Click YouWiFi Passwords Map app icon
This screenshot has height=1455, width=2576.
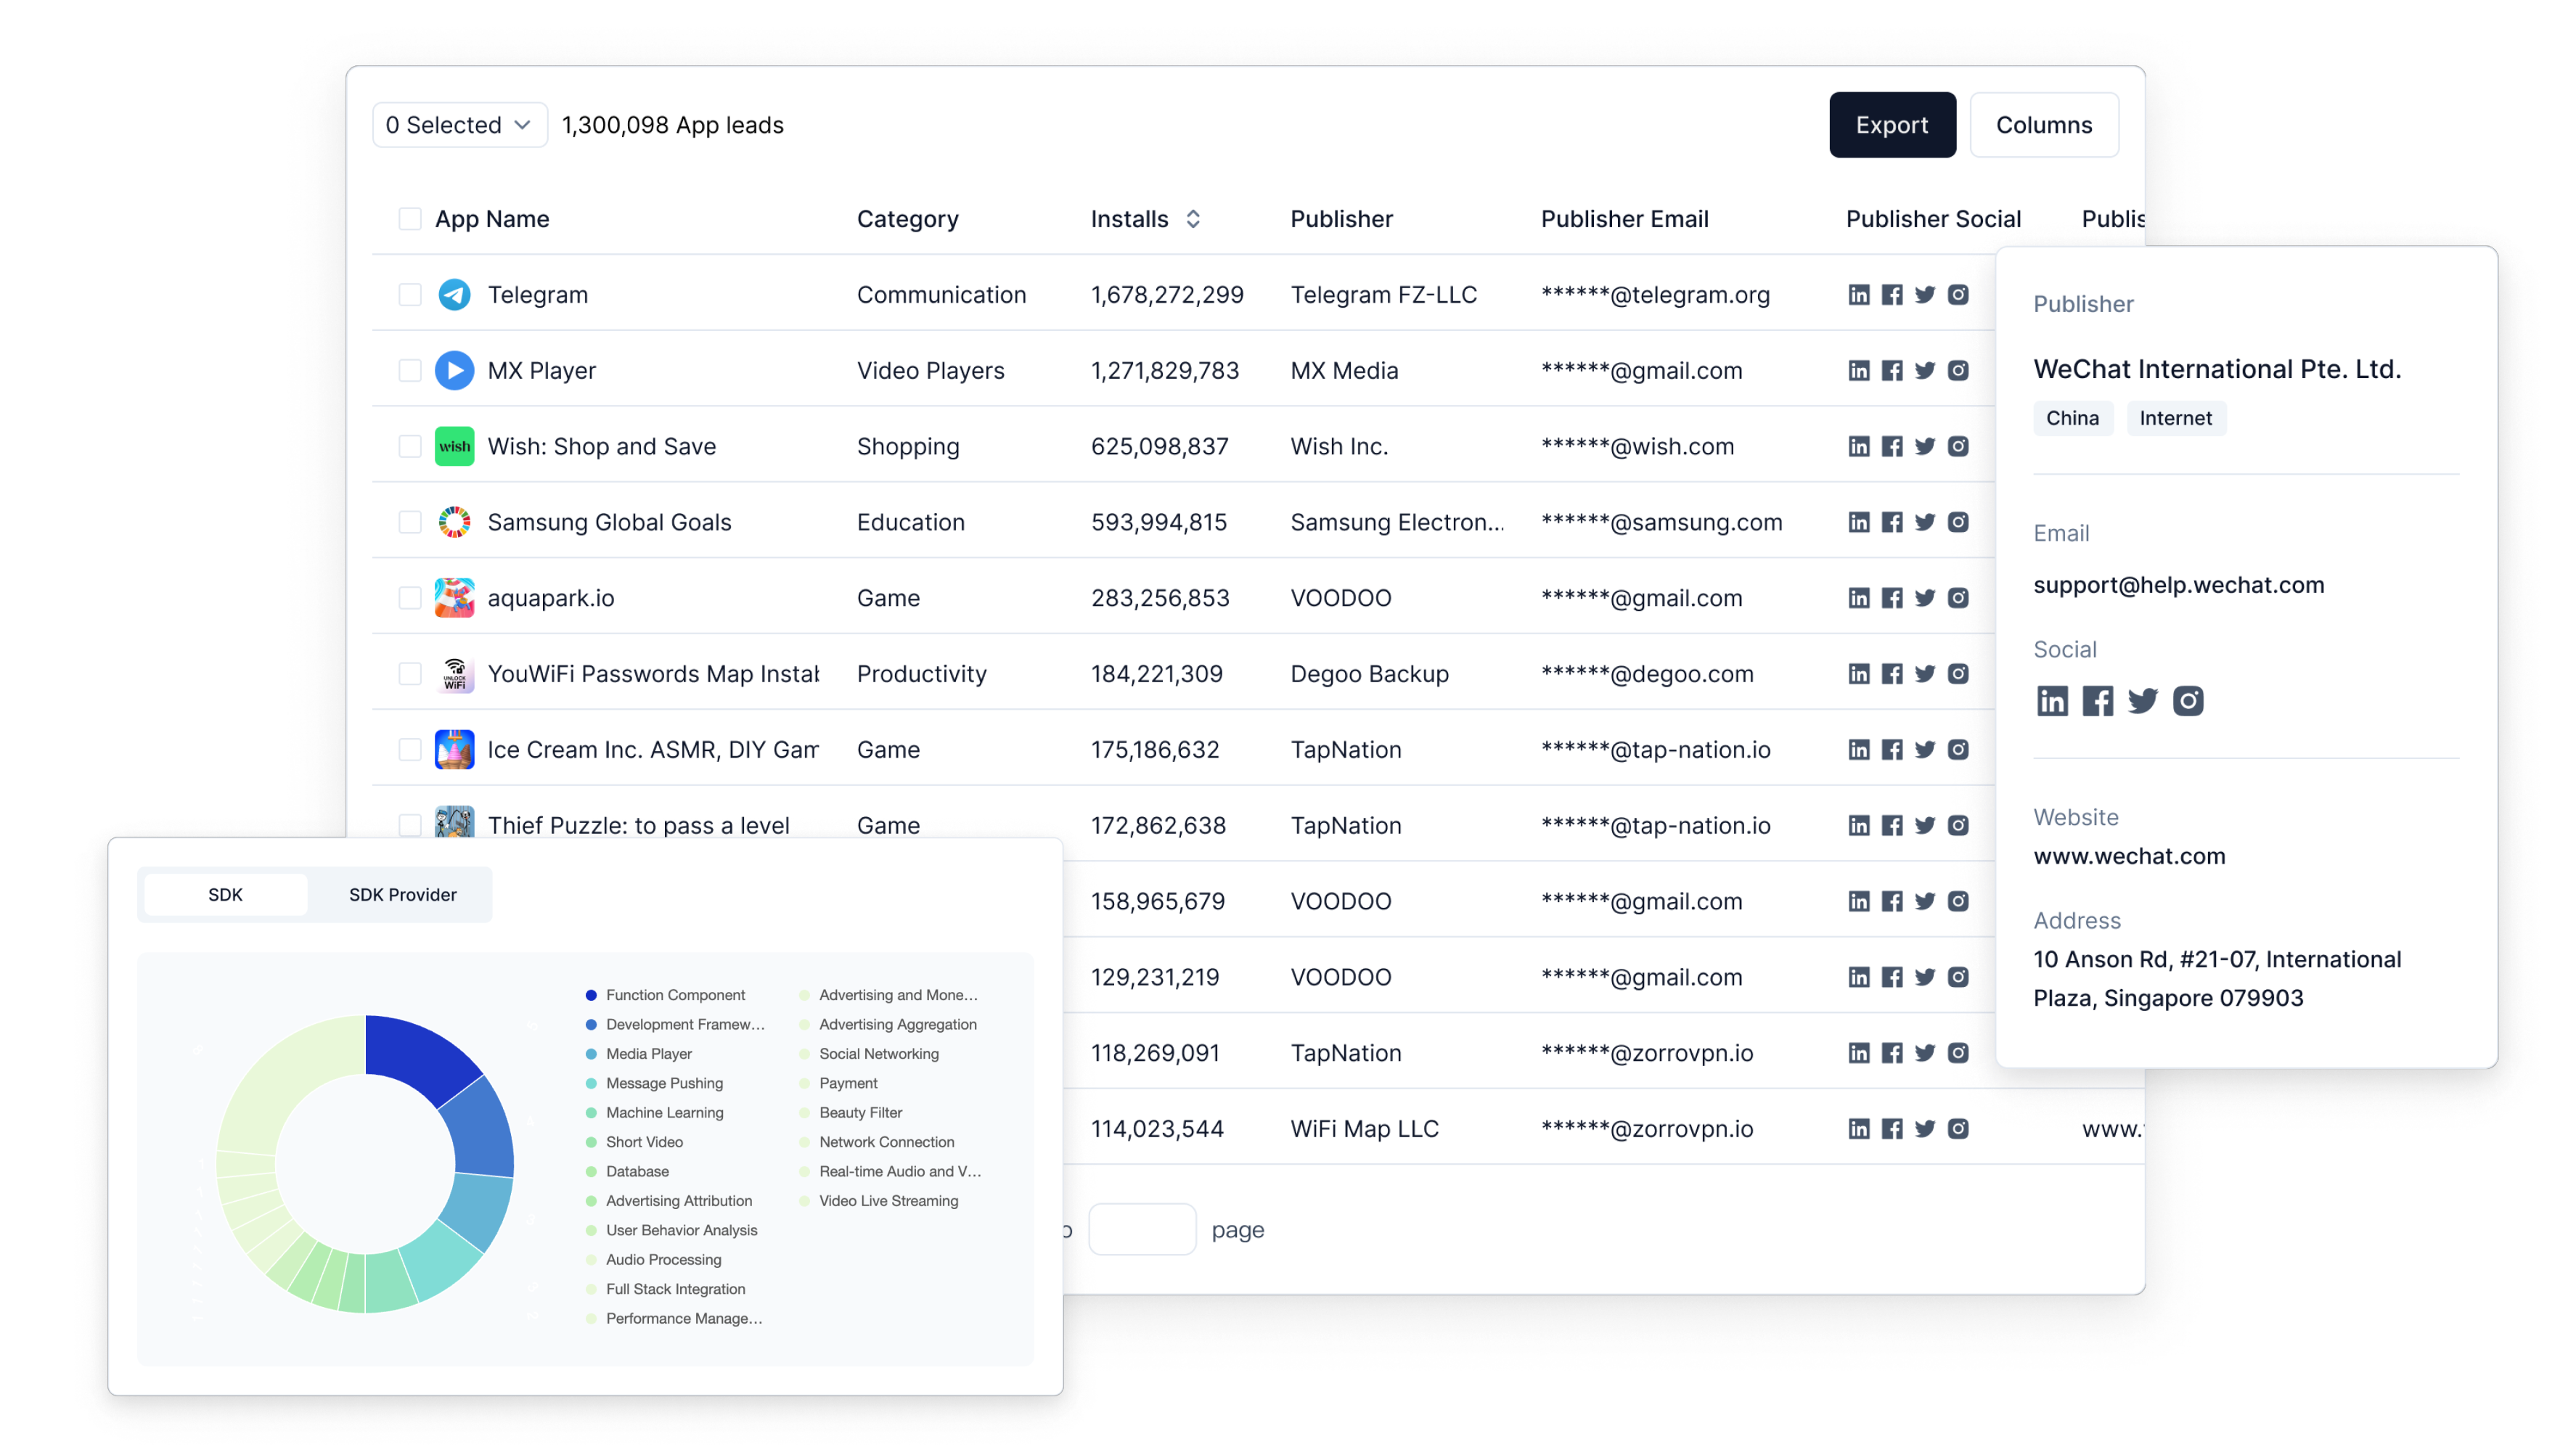454,674
